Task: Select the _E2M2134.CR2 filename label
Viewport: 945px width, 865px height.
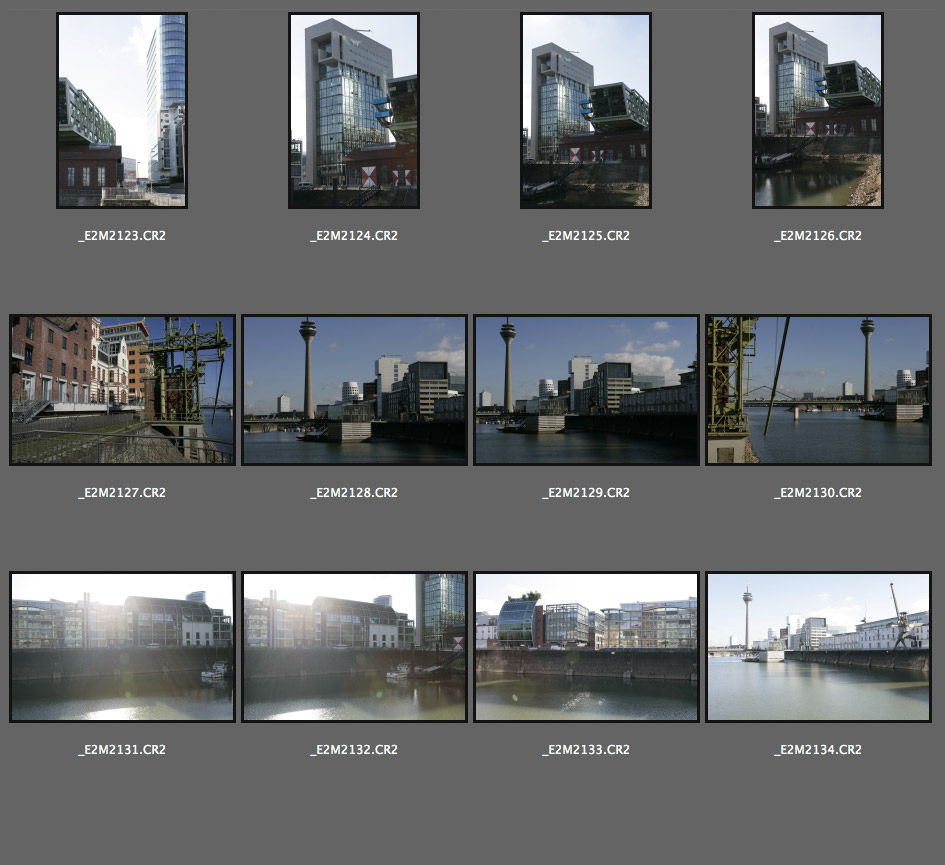Action: click(x=818, y=750)
